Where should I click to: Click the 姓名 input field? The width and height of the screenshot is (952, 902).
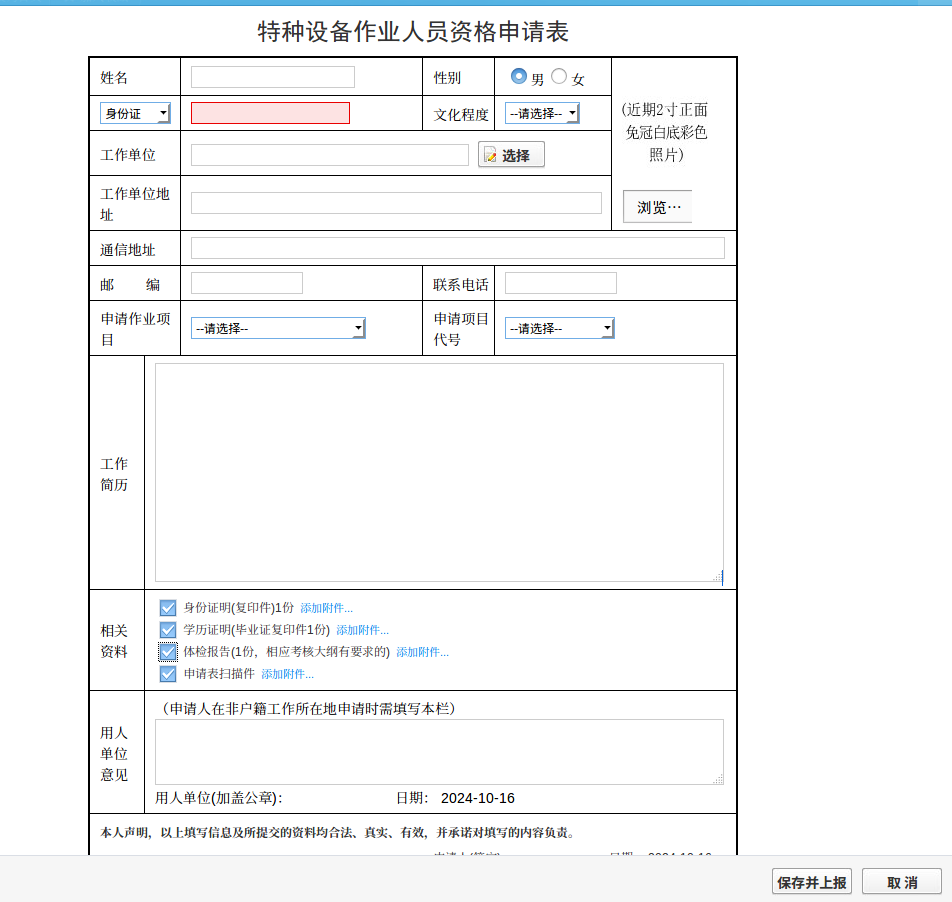click(272, 77)
